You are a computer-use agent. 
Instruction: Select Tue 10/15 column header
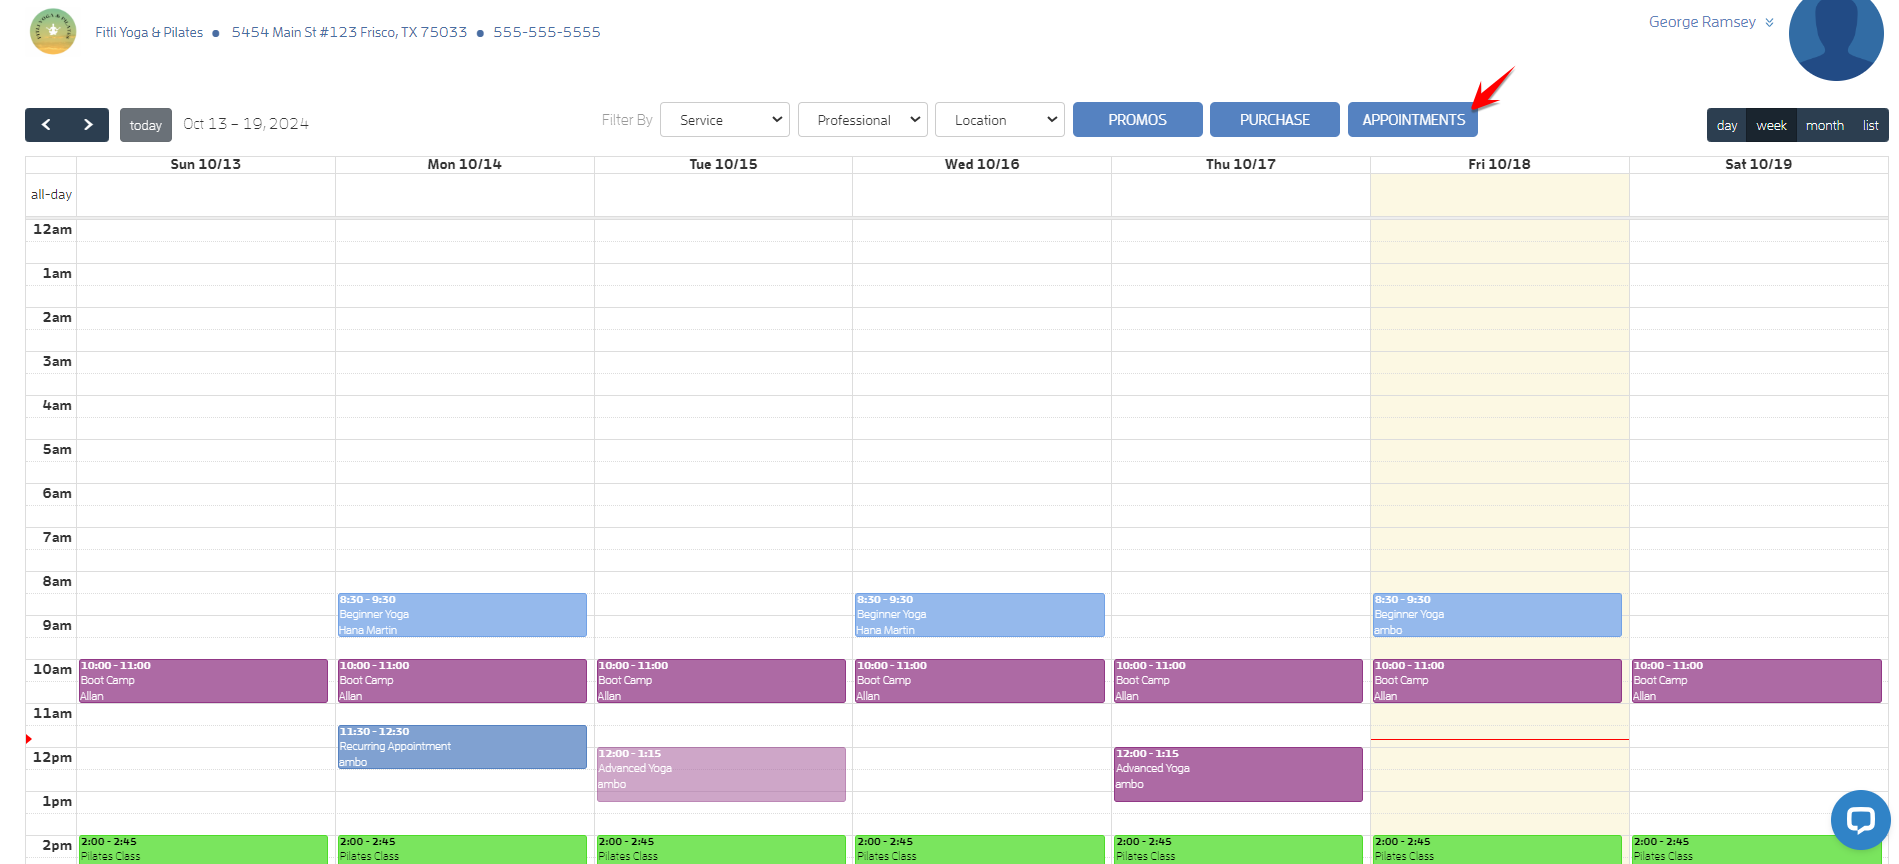coord(723,164)
